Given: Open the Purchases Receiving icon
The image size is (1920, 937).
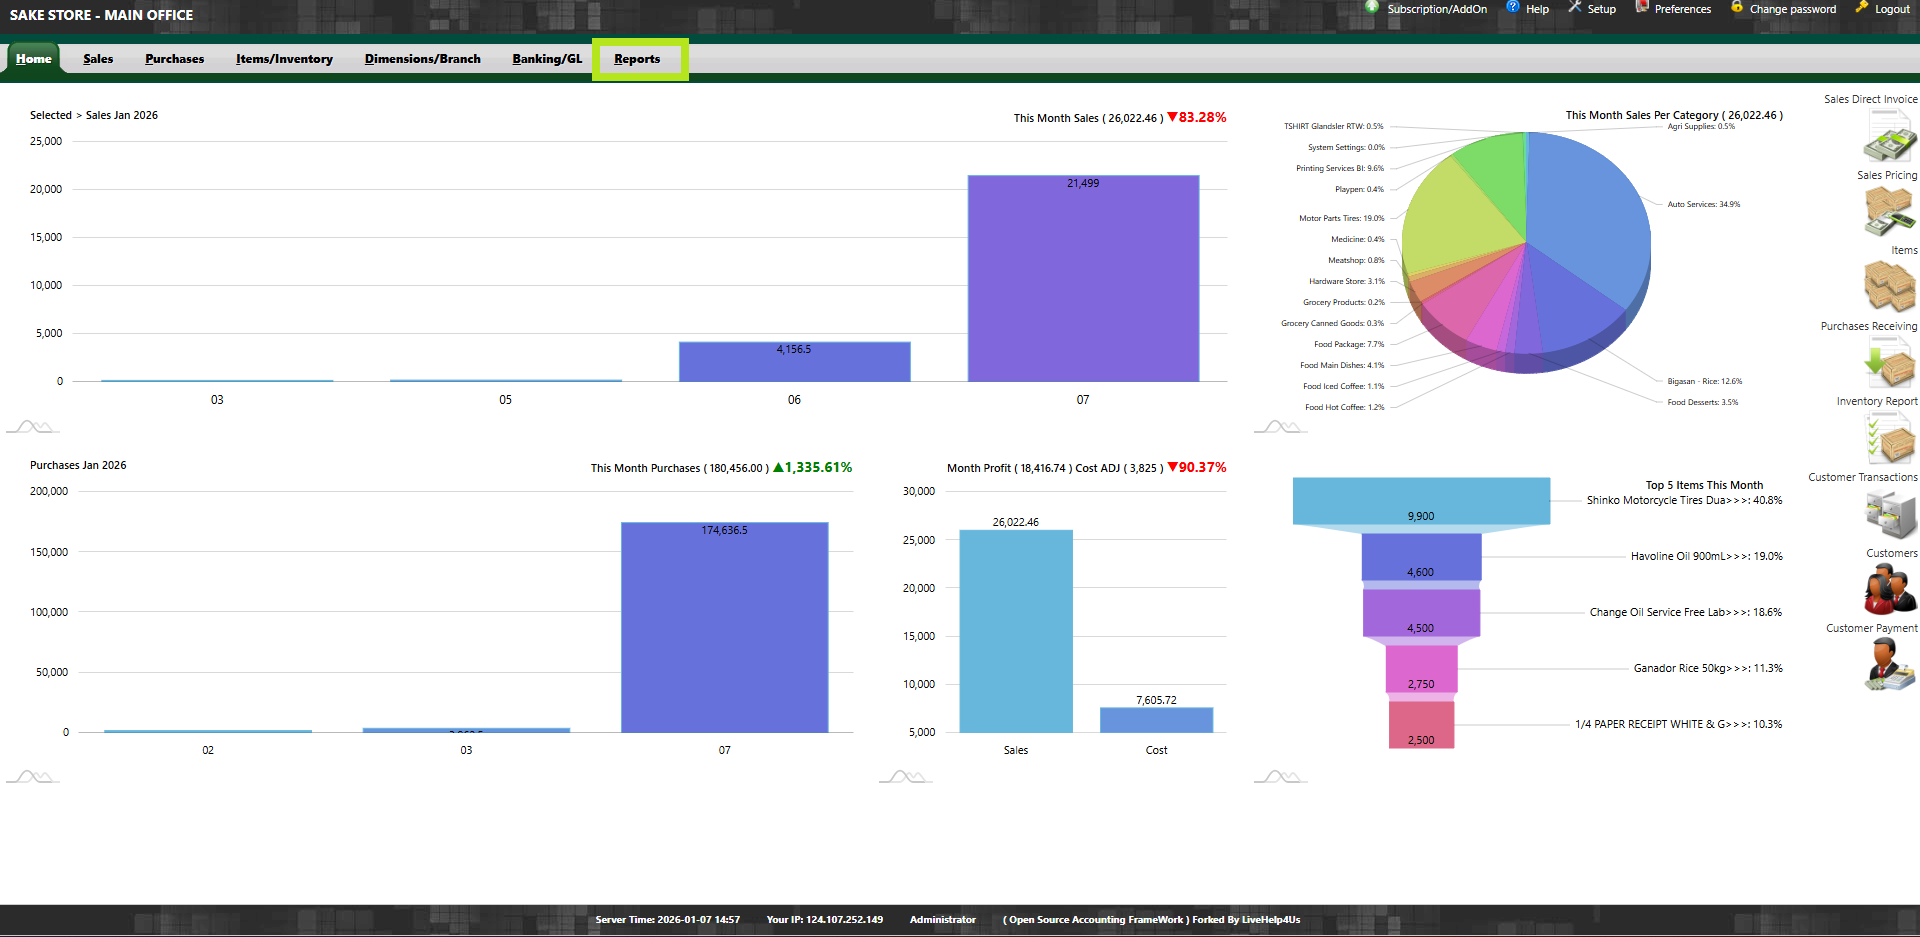Looking at the screenshot, I should pos(1888,362).
